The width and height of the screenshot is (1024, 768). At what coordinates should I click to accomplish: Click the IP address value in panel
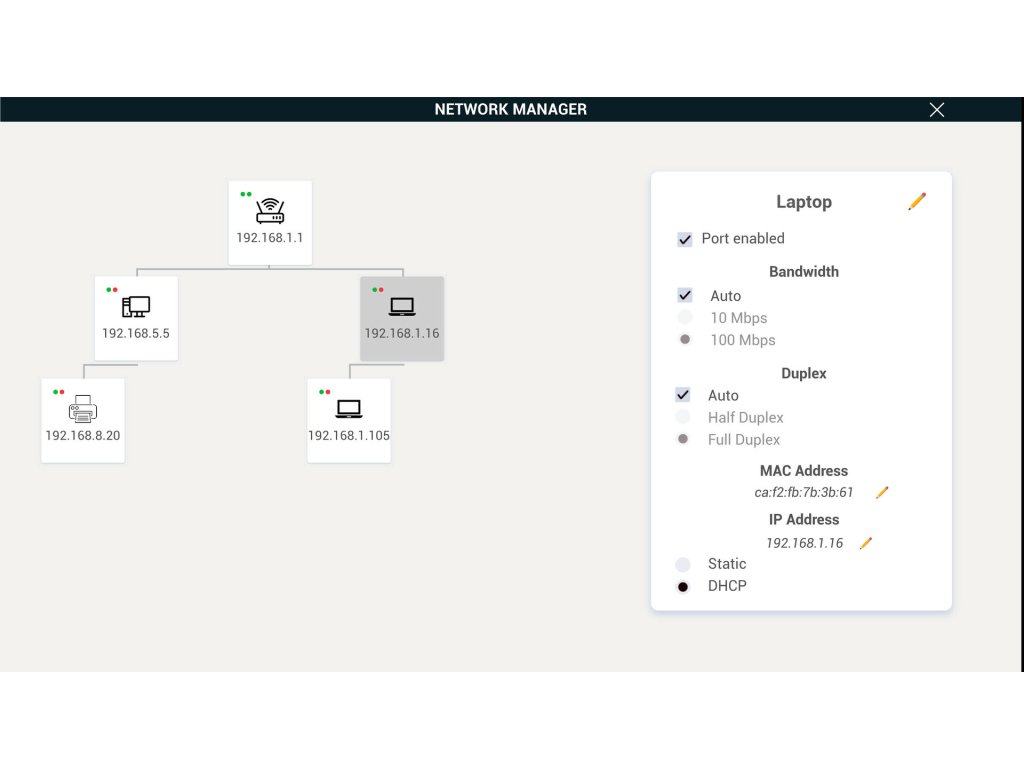804,543
